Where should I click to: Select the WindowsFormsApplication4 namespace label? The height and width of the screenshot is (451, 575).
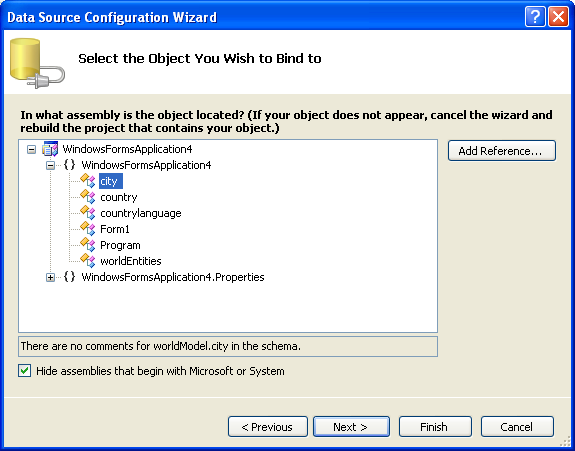point(146,165)
